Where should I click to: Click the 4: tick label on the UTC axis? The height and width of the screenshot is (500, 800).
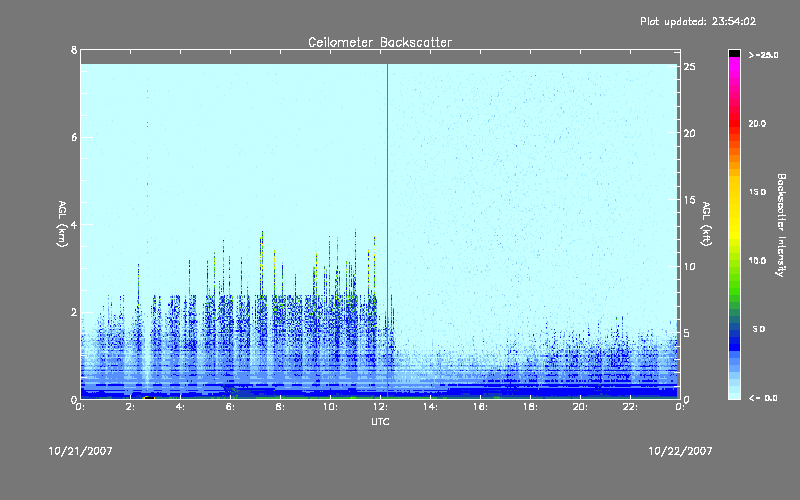(180, 407)
